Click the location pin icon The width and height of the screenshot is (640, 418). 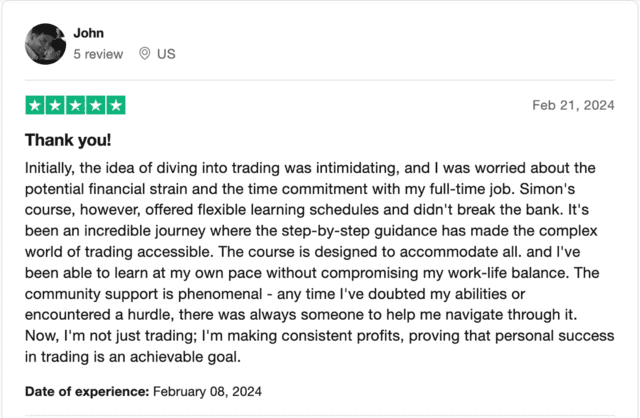tap(144, 53)
